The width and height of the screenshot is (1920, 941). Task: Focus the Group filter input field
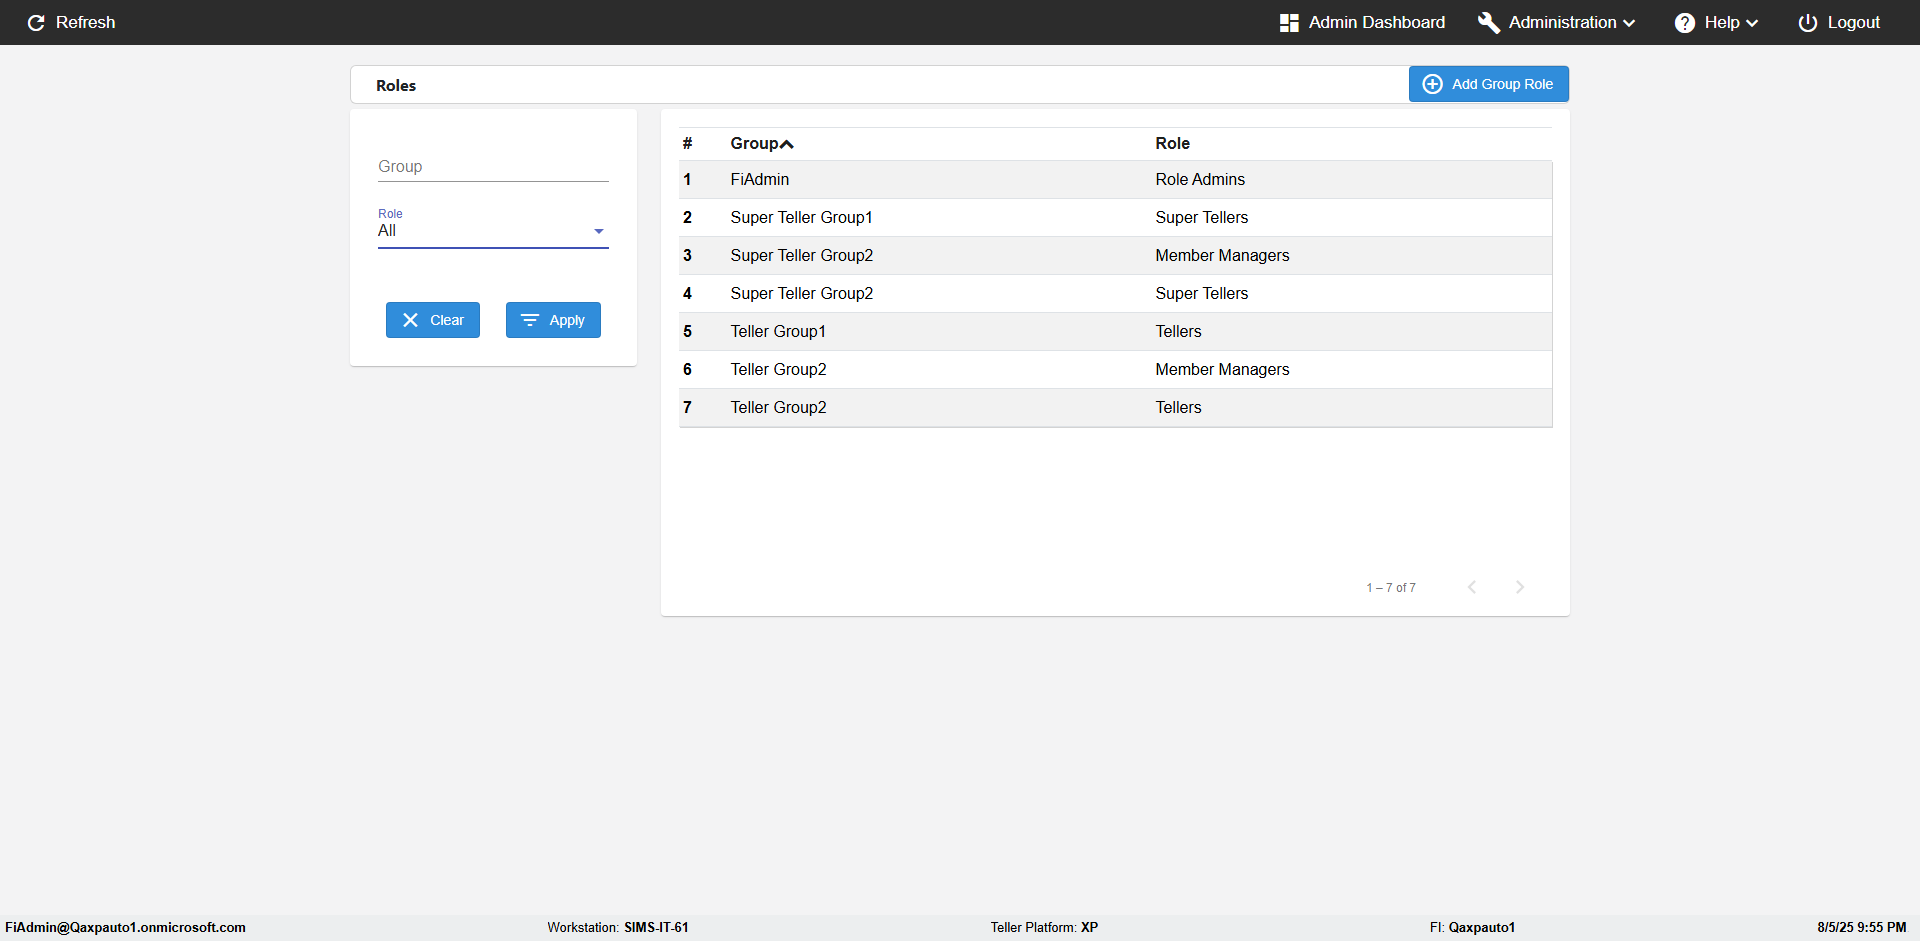(493, 166)
